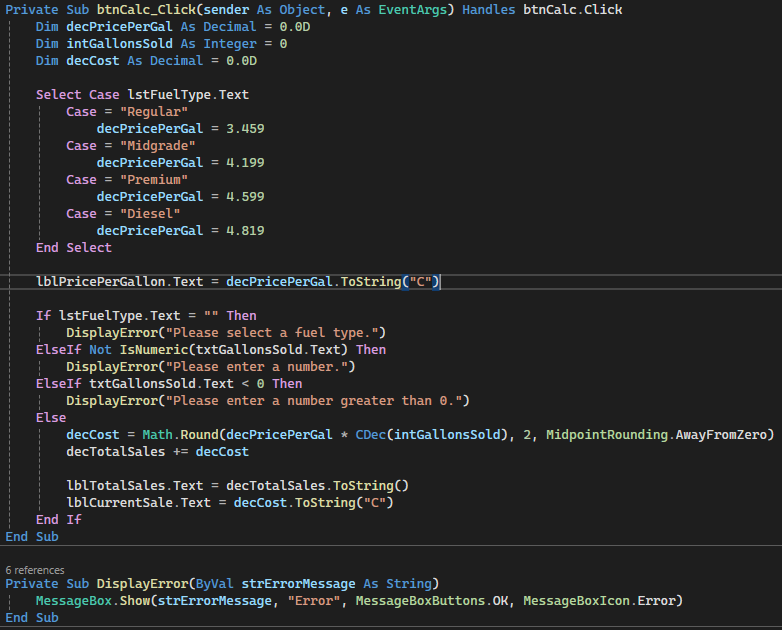
Task: Click 'End Sub' after End If
Action: click(x=32, y=537)
